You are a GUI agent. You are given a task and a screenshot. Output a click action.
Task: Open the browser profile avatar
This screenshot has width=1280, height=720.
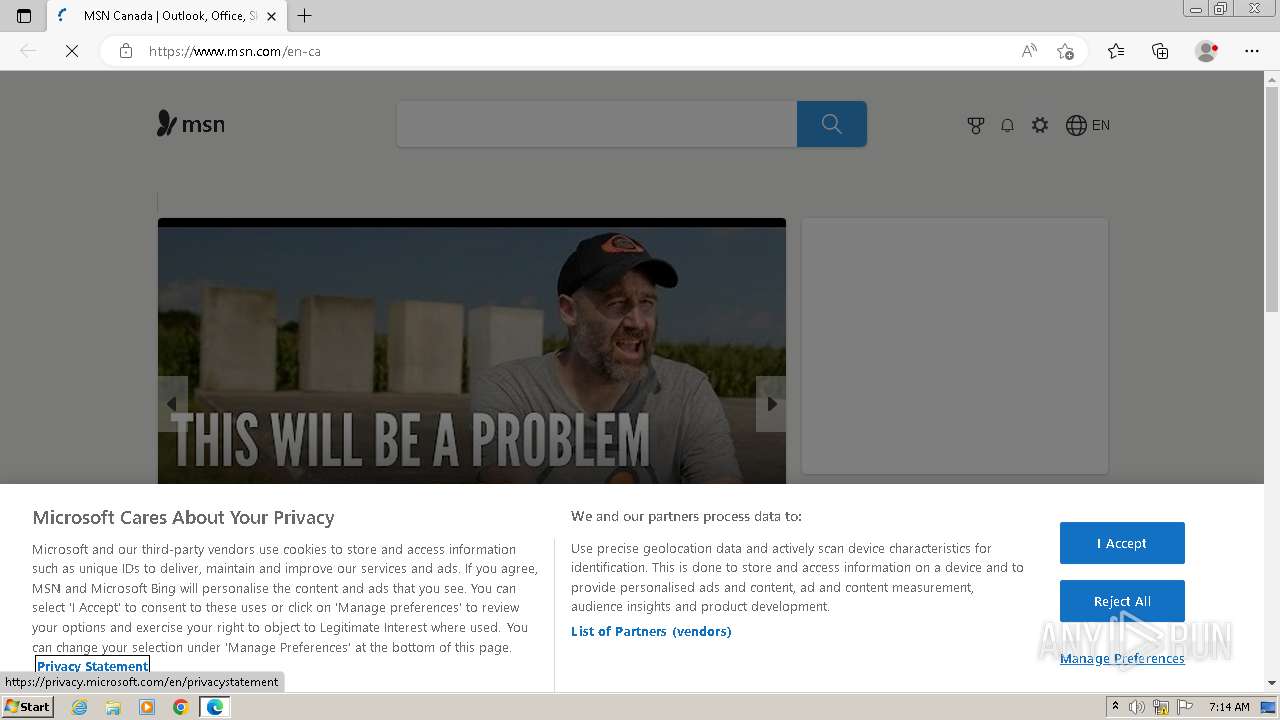[1206, 51]
